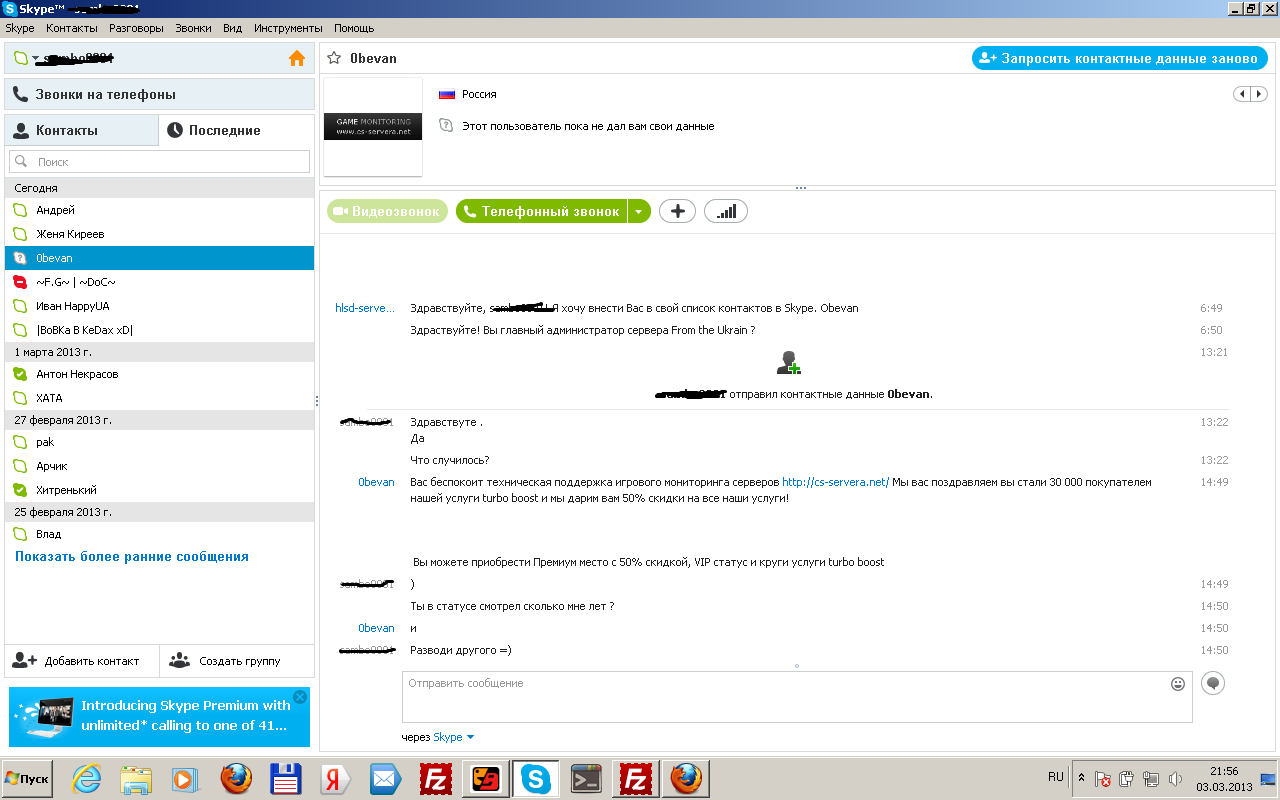
Task: Open Internet Explorer from the taskbar
Action: coord(87,778)
